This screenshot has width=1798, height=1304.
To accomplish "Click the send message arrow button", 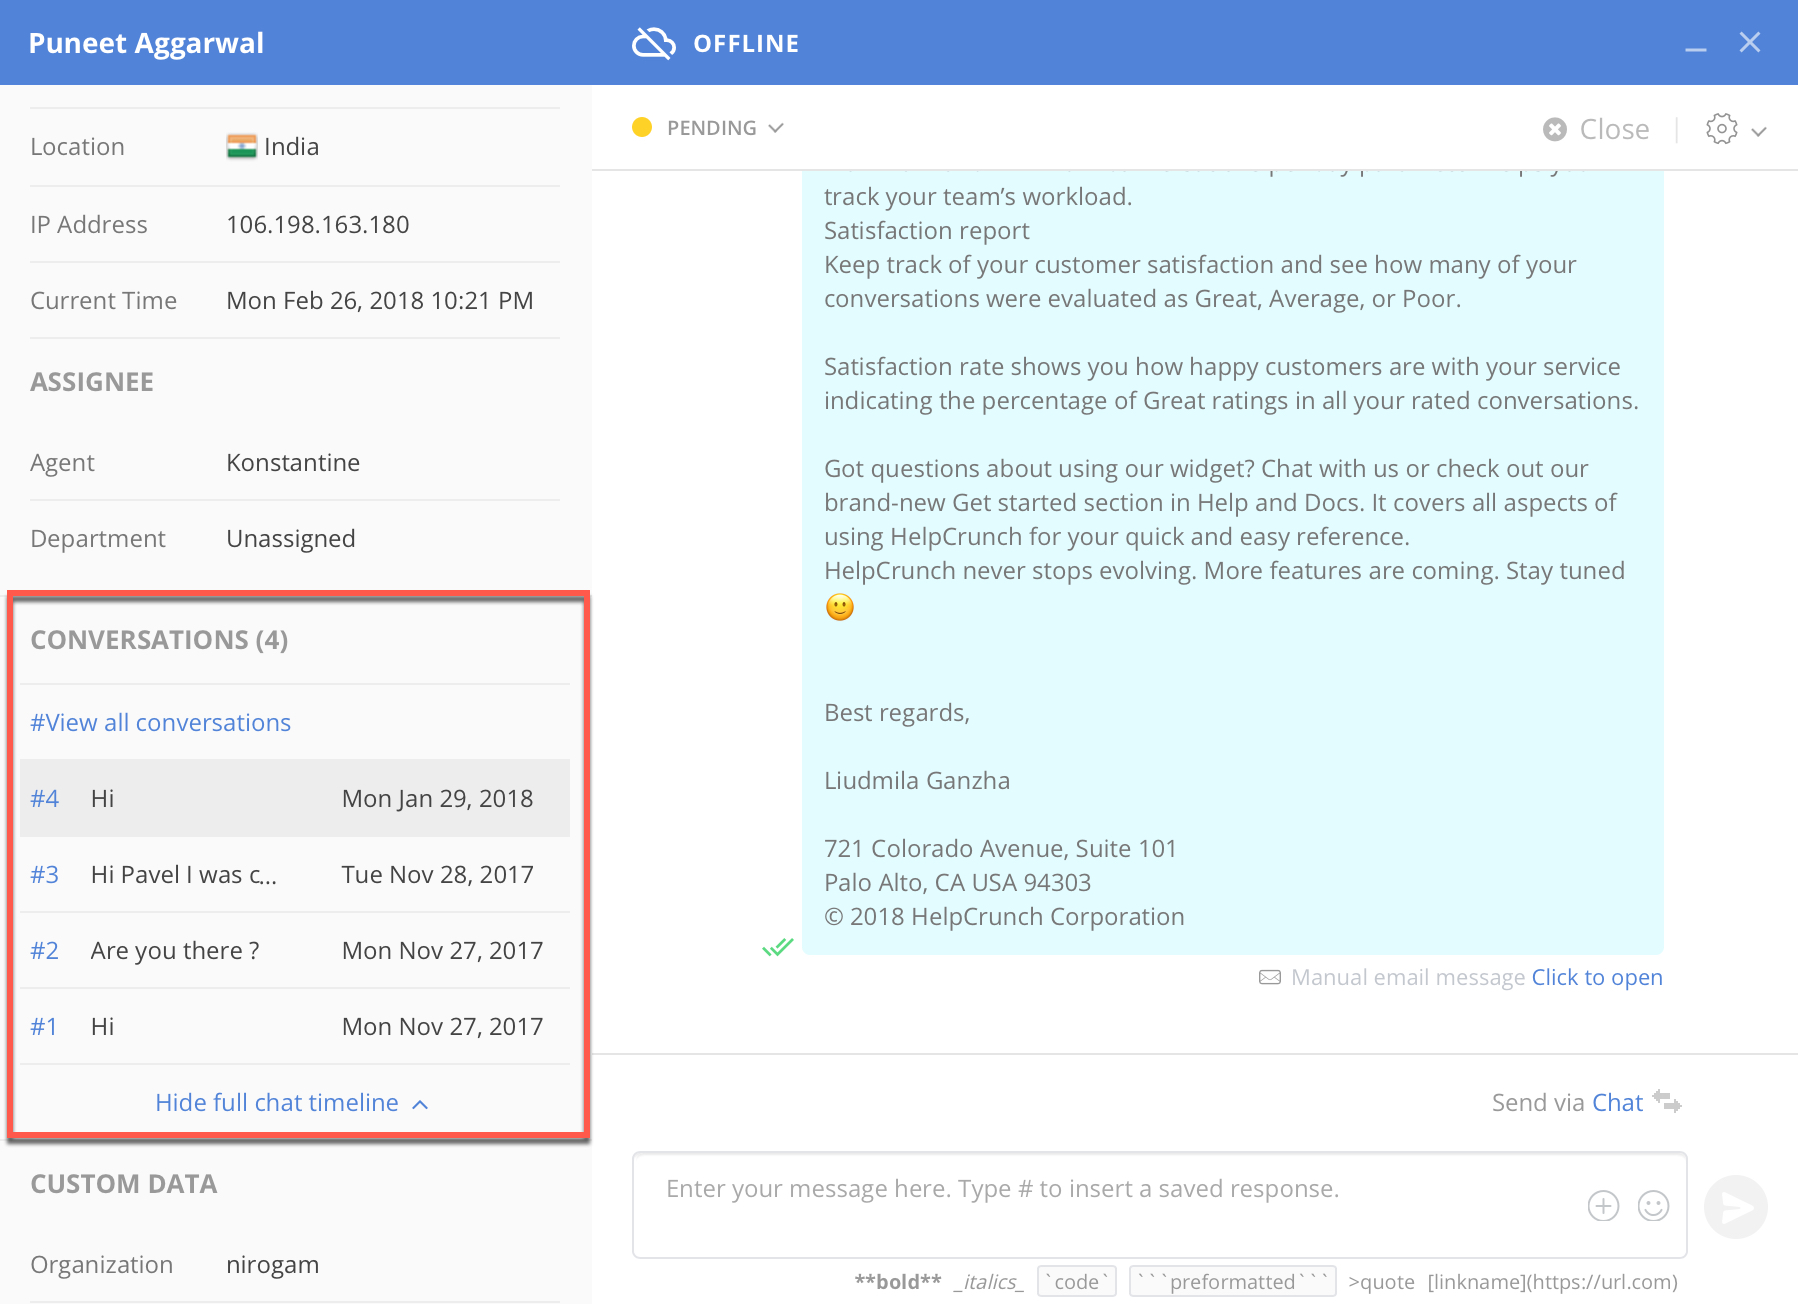I will [1735, 1206].
